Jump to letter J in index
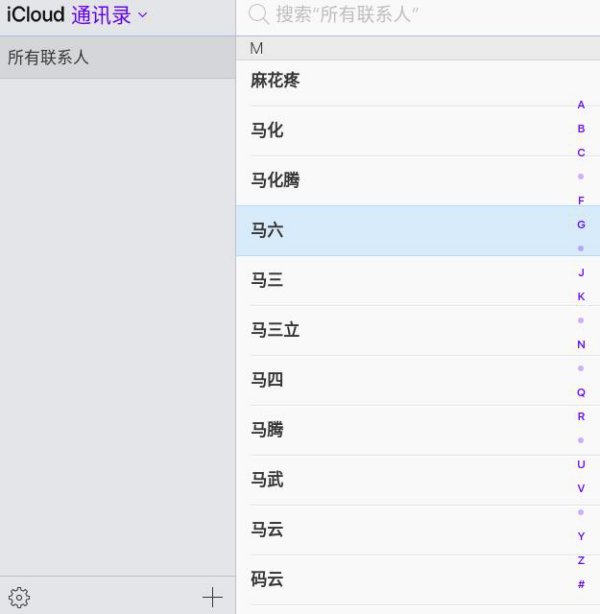600x614 pixels. coord(581,272)
